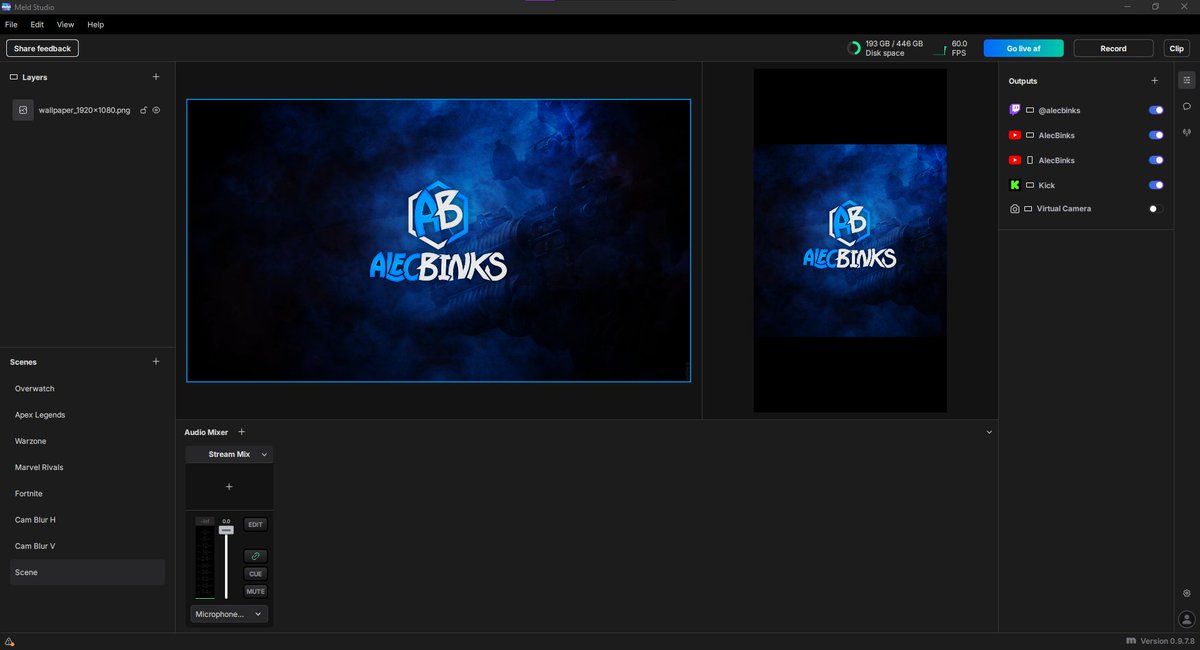The image size is (1200, 650).
Task: Click the Kick platform icon
Action: (x=1015, y=185)
